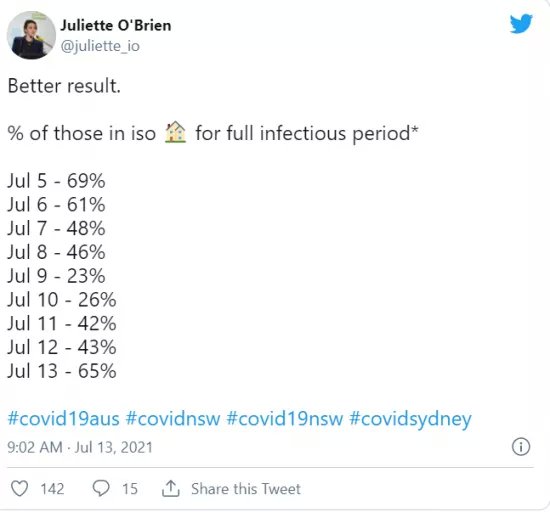Open the tweet info icon
This screenshot has width=550, height=512.
[521, 447]
